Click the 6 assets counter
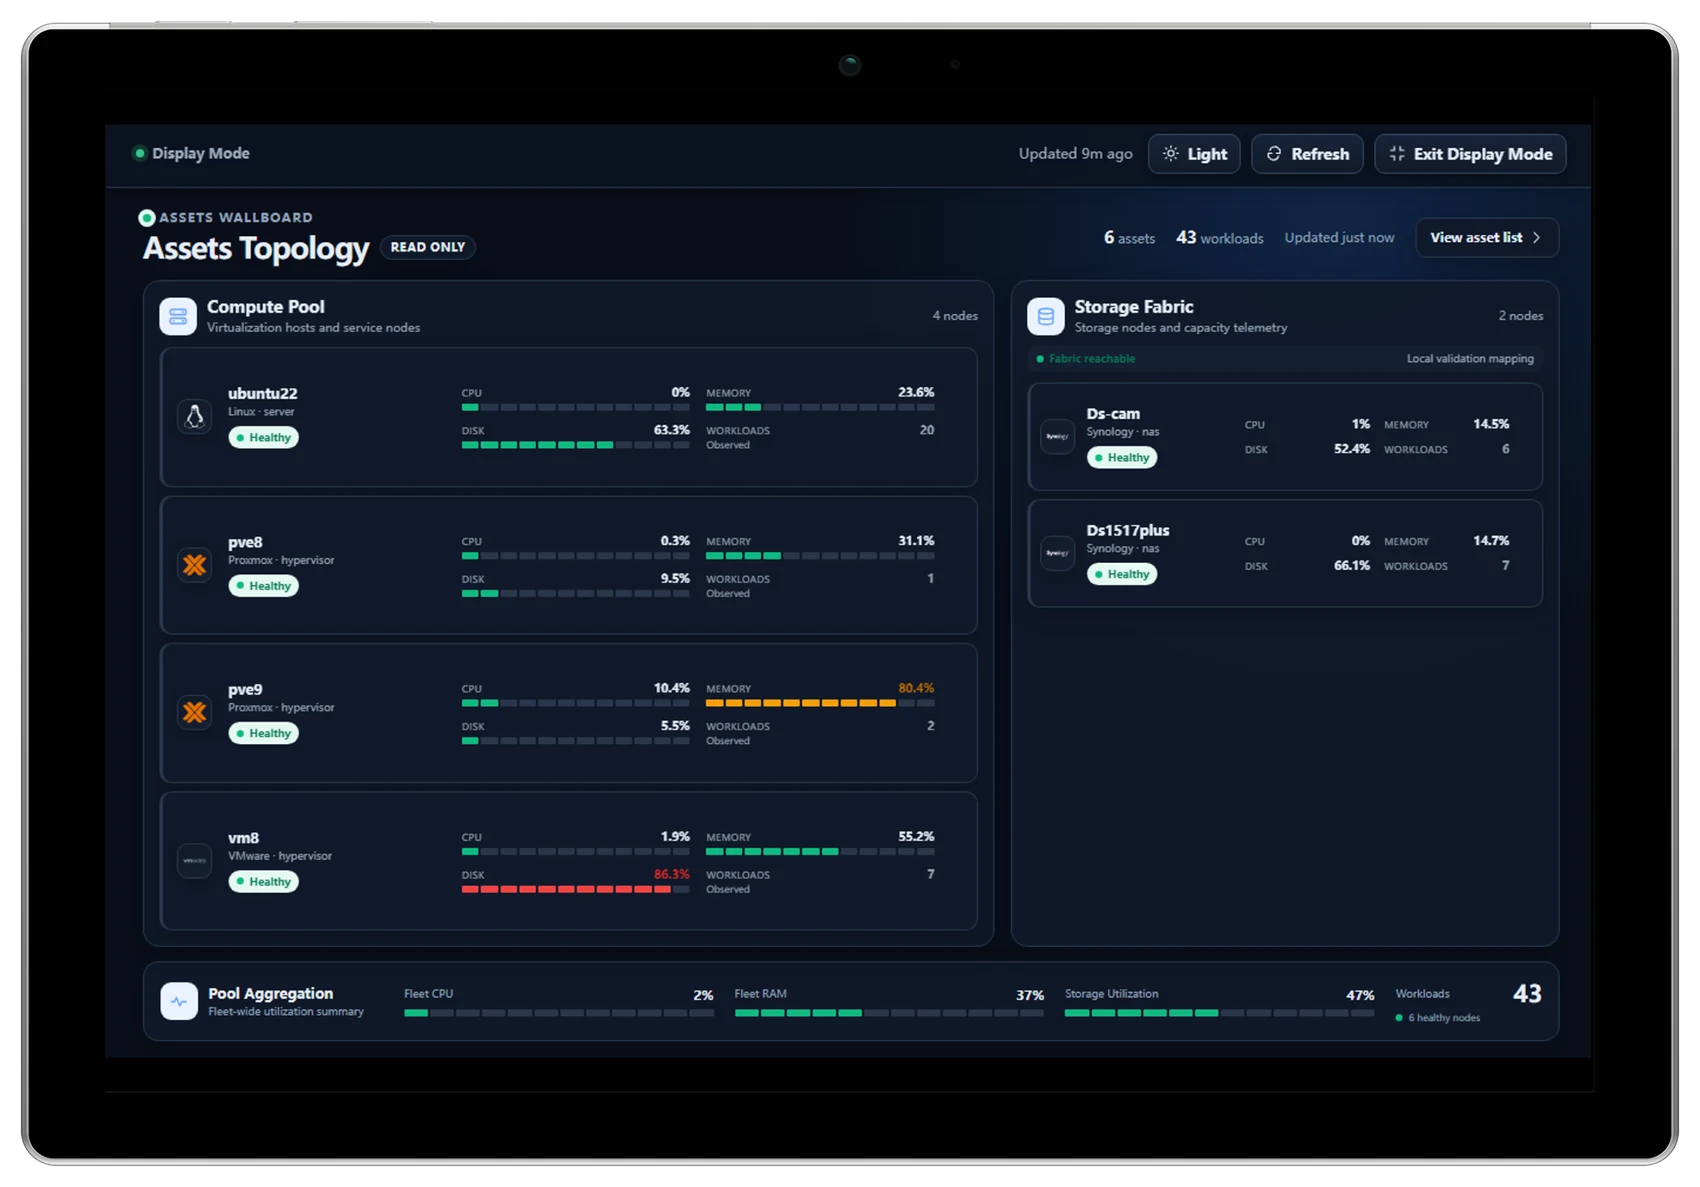This screenshot has height=1187, width=1700. pyautogui.click(x=1129, y=238)
